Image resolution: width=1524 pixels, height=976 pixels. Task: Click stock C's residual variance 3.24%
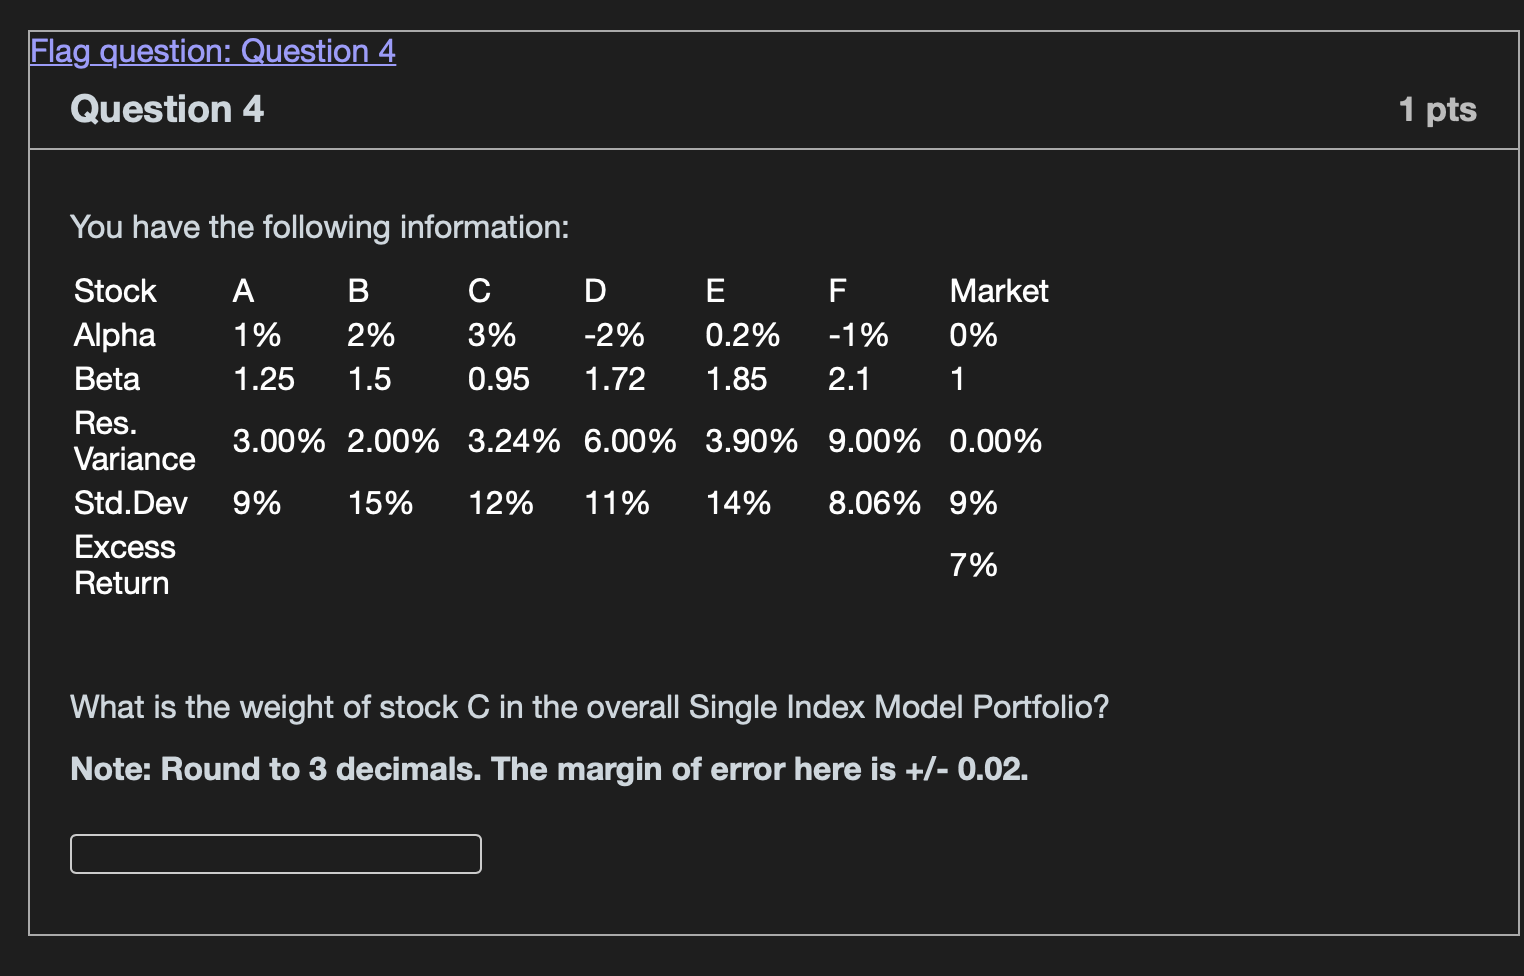[x=514, y=441]
